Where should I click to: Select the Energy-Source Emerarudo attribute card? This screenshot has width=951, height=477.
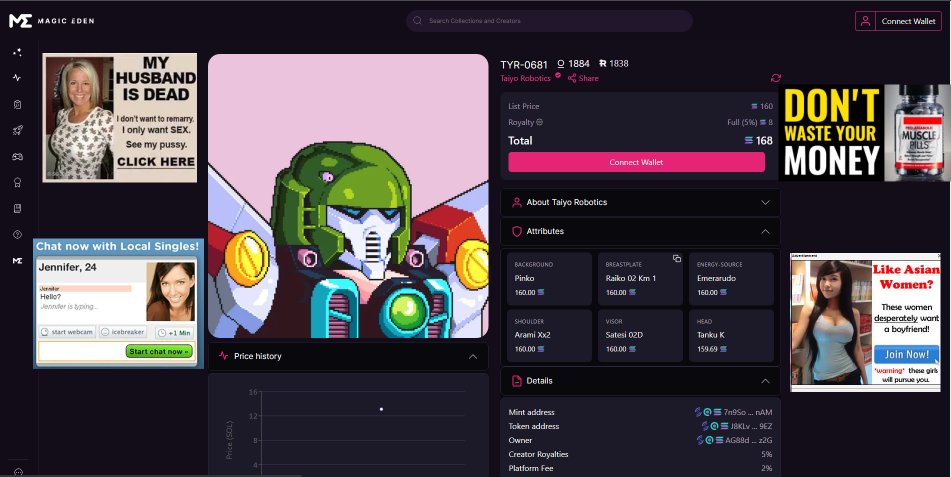point(731,279)
